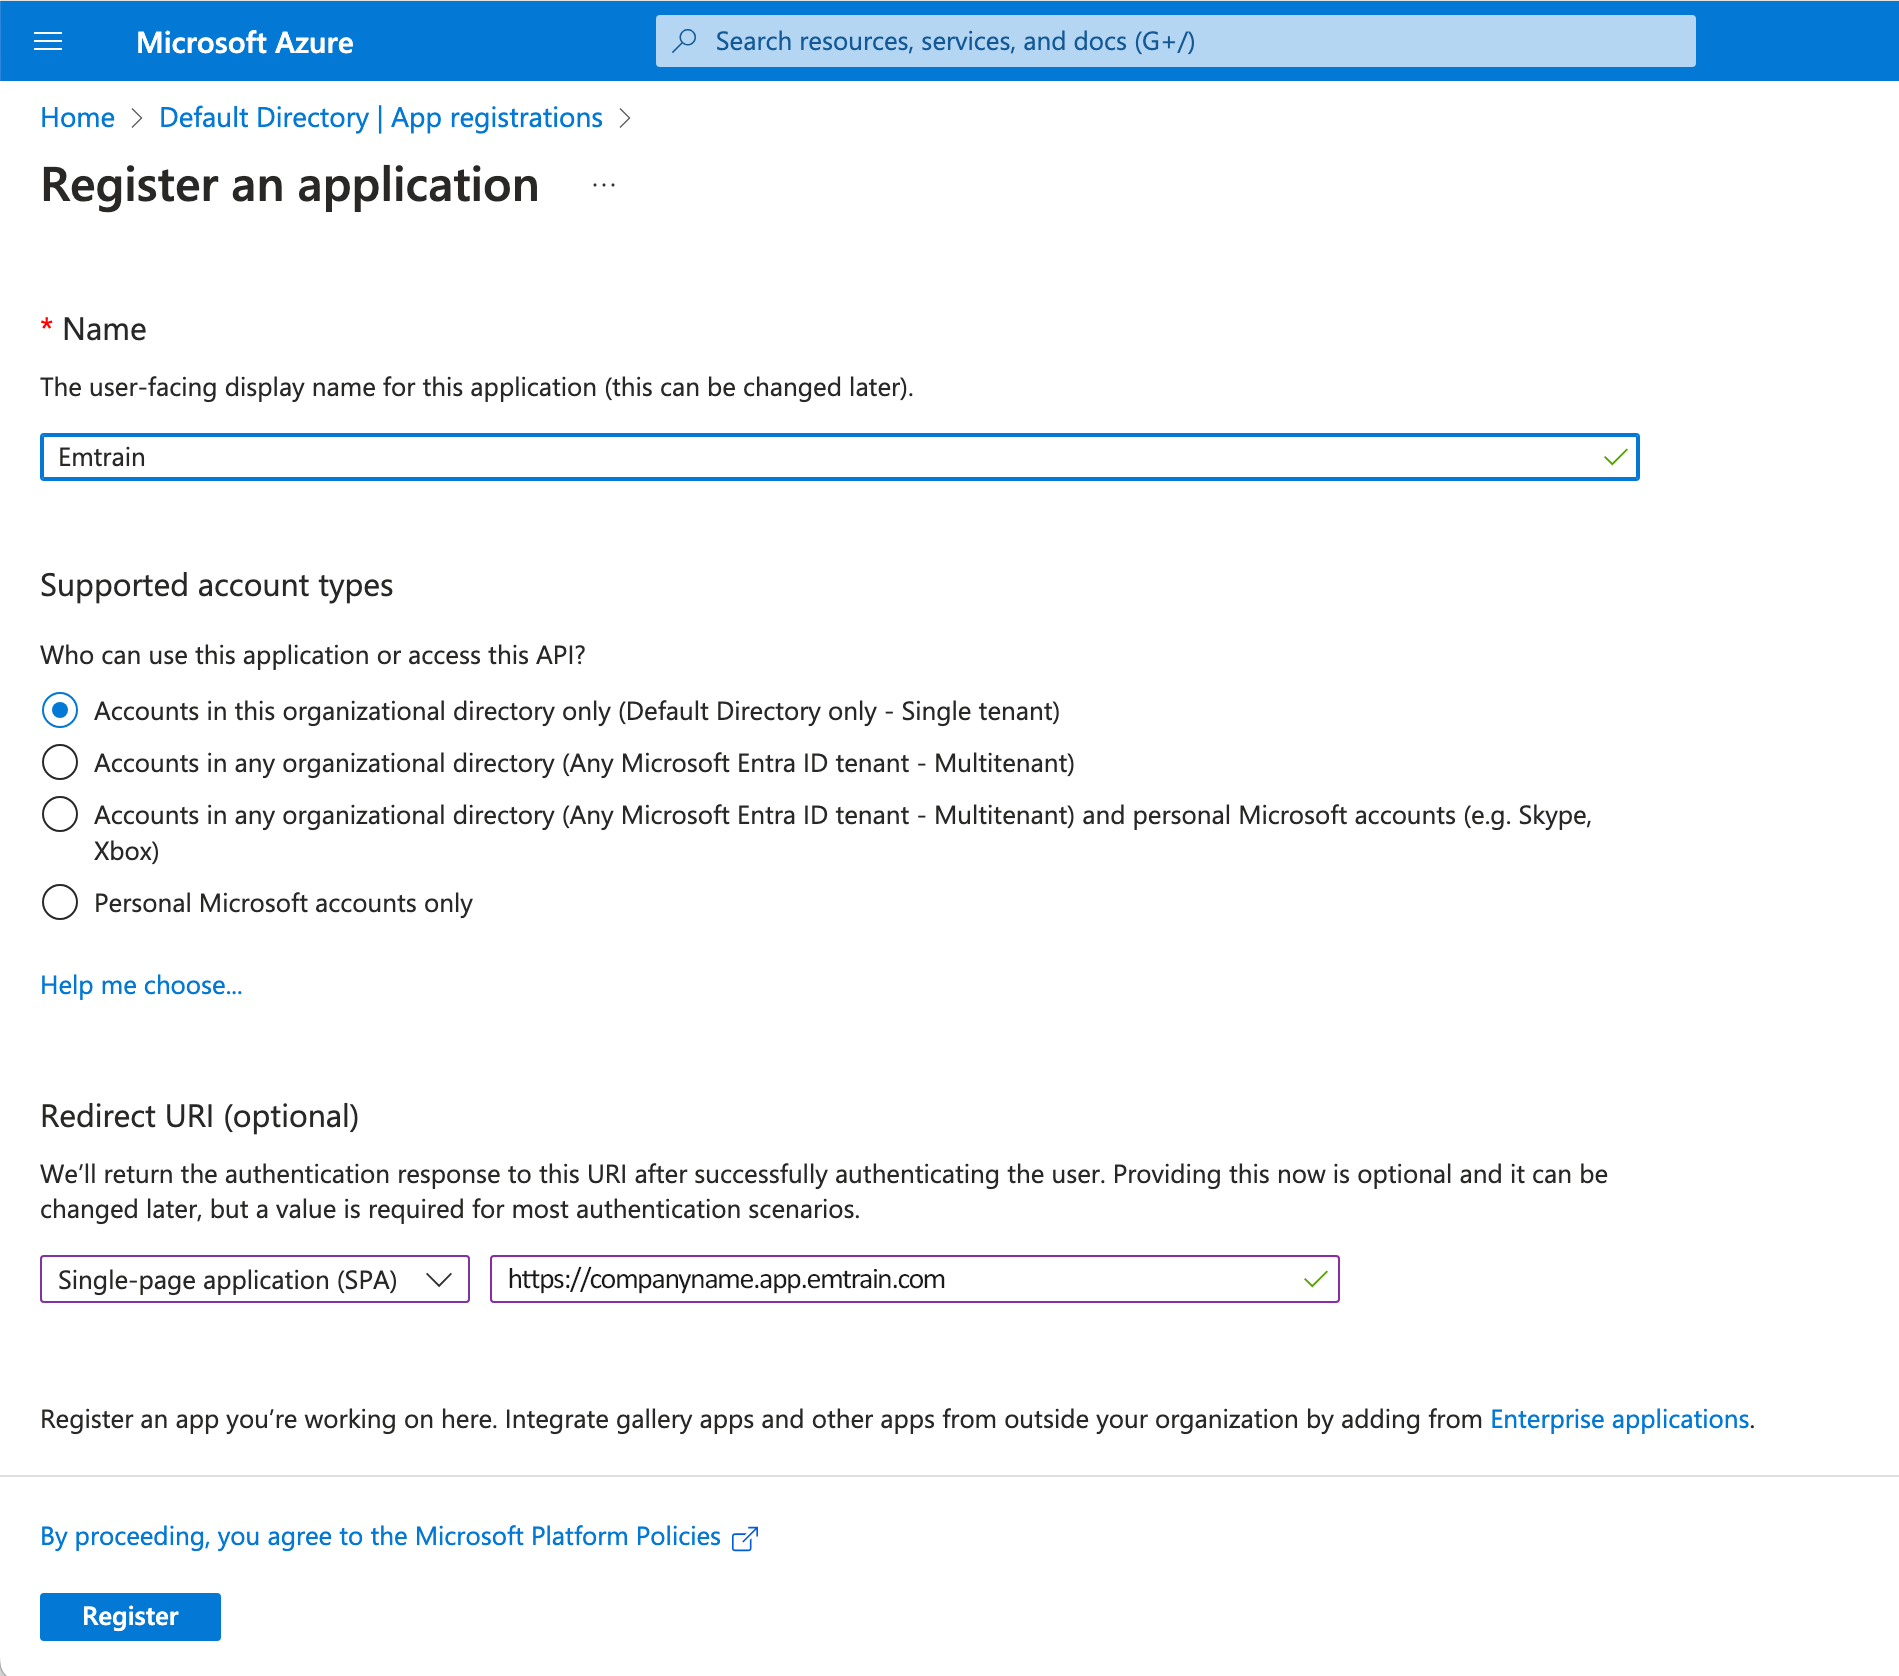Click the Register button
The height and width of the screenshot is (1676, 1899).
[129, 1616]
